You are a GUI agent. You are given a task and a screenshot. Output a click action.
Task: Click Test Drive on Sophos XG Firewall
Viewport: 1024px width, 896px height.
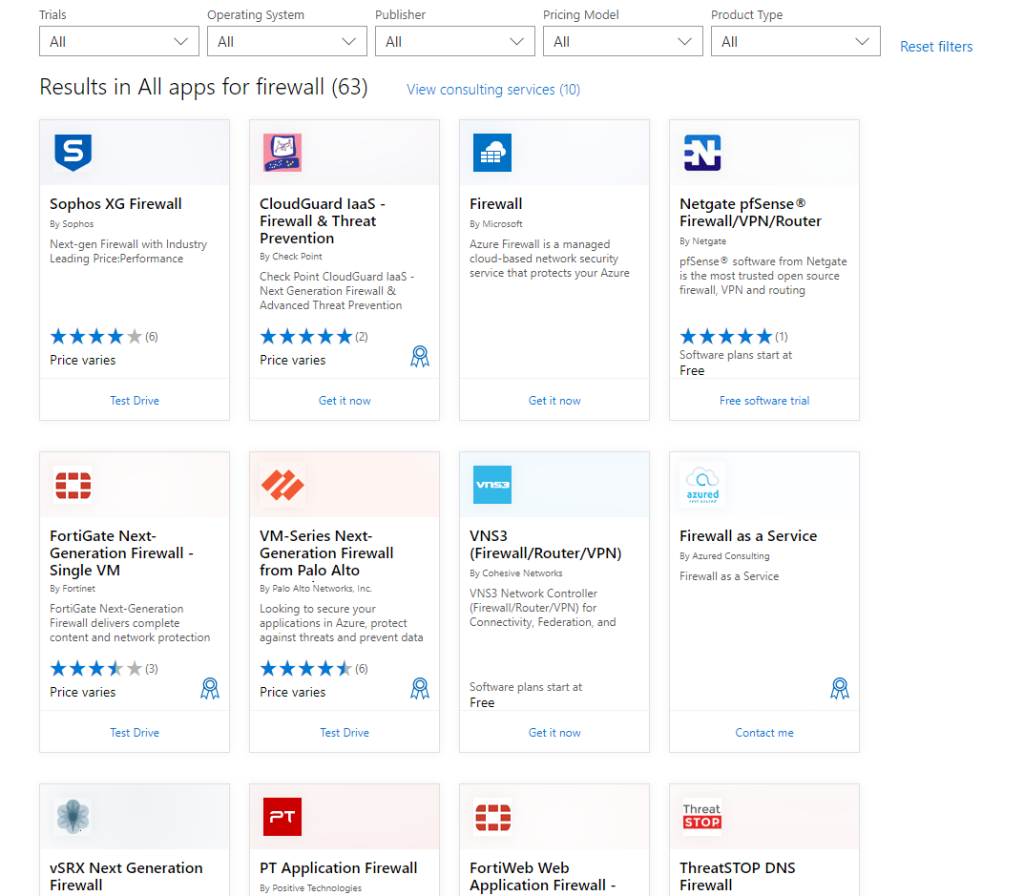coord(135,400)
